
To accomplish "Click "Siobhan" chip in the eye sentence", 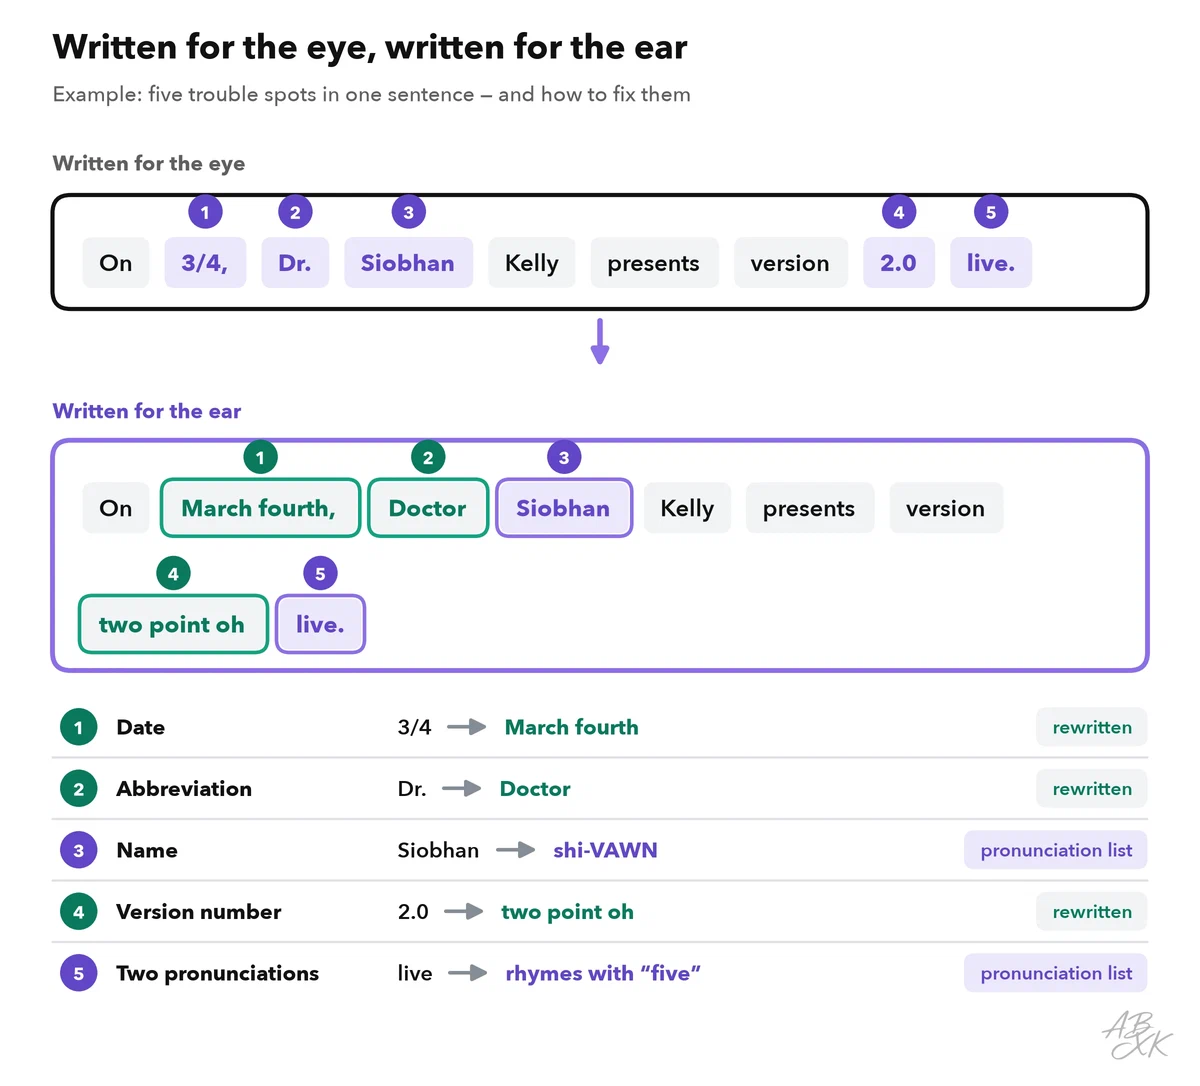I will pyautogui.click(x=408, y=263).
